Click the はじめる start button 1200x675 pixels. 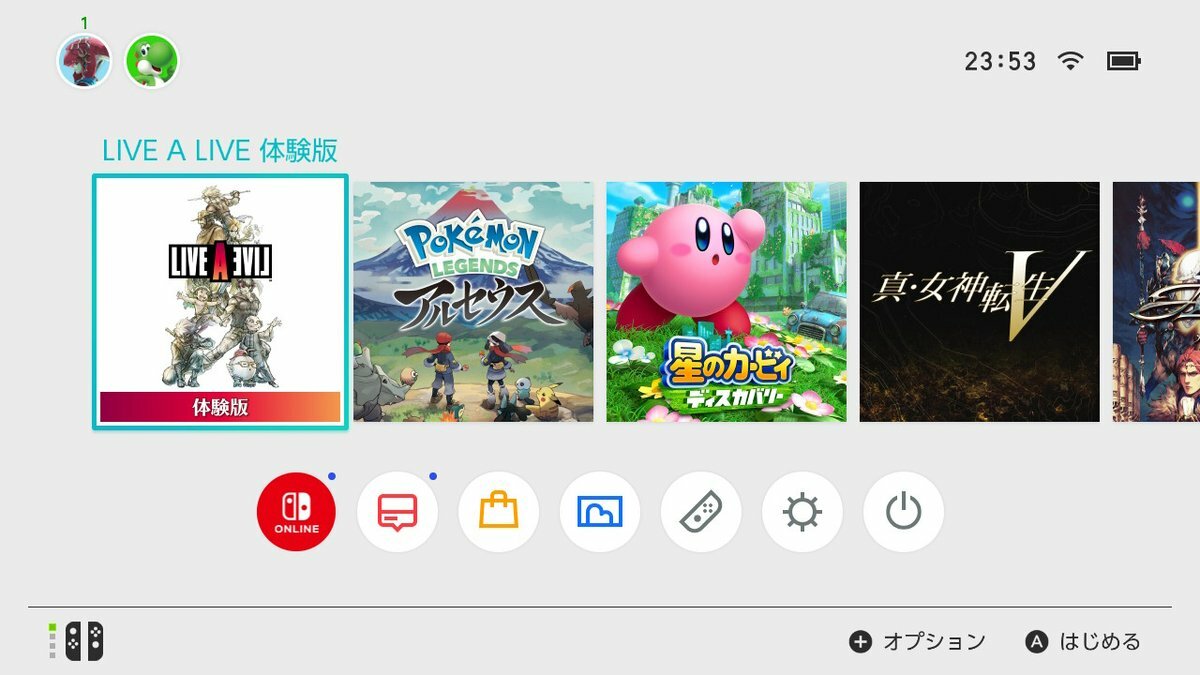1083,642
